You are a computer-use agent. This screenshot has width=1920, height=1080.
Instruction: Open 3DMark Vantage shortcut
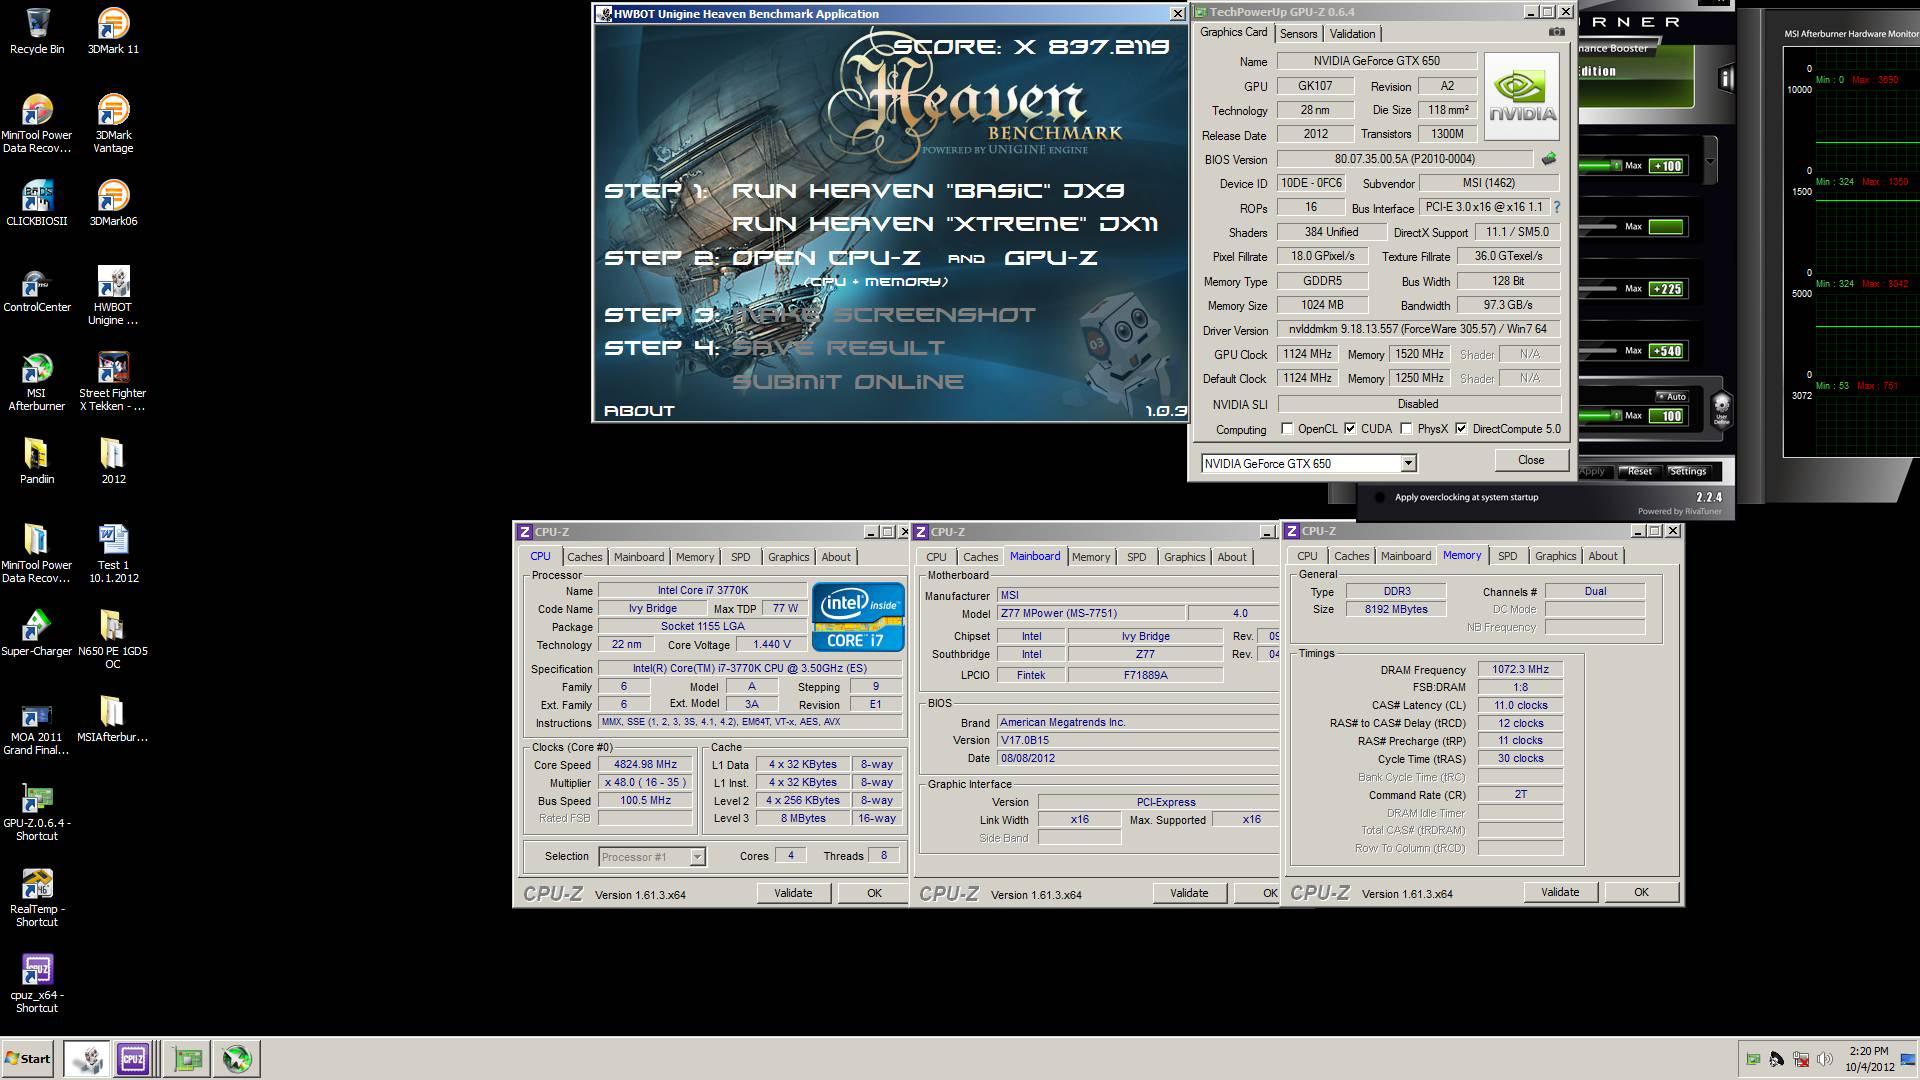113,124
